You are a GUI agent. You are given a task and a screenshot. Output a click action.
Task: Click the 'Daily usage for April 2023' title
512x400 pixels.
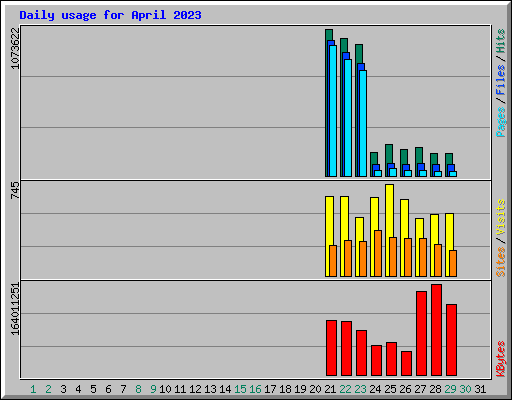pos(110,15)
